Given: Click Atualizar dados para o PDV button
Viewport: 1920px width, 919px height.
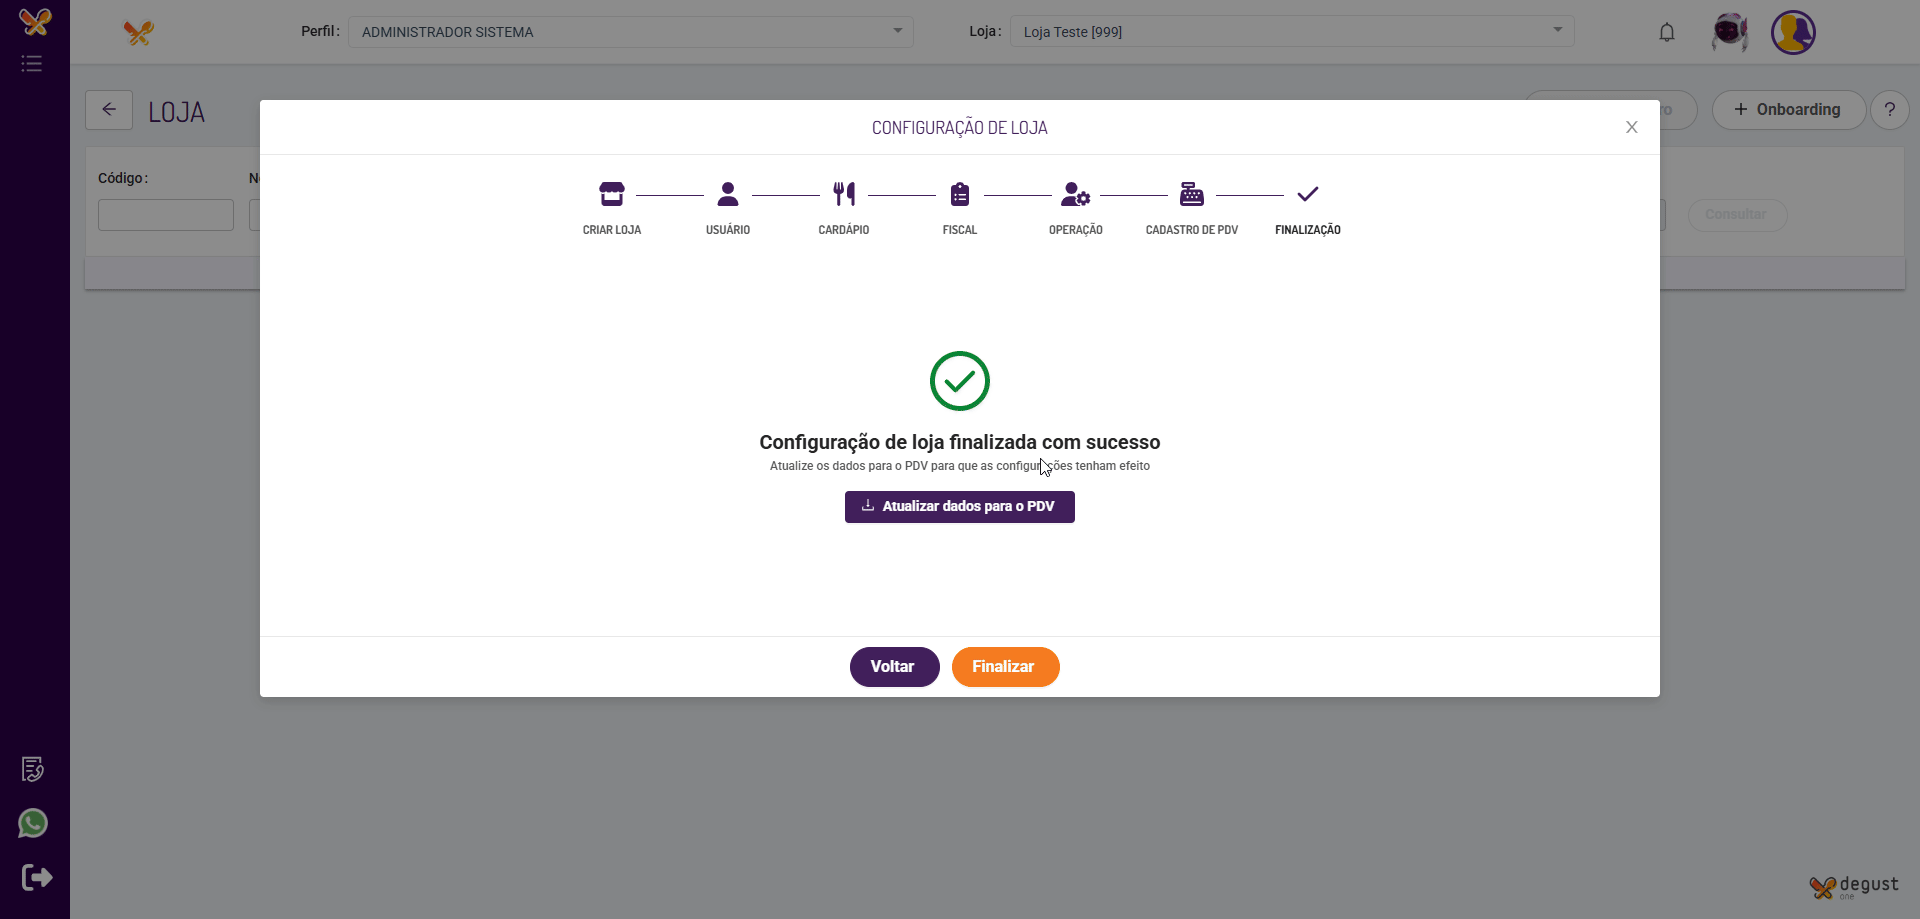Looking at the screenshot, I should pyautogui.click(x=960, y=507).
